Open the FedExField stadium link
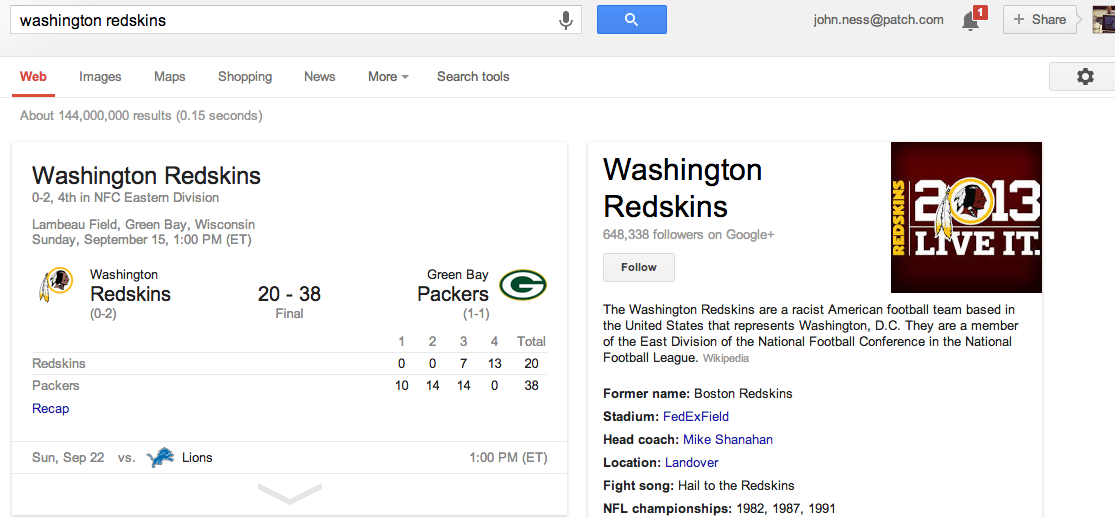 (695, 417)
